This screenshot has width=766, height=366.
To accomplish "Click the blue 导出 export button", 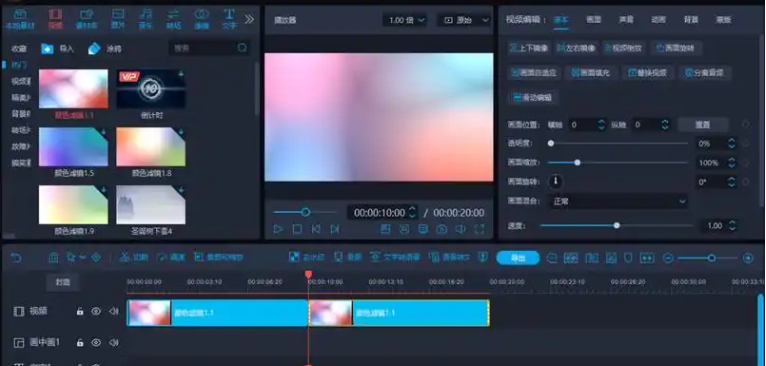I will click(x=518, y=258).
